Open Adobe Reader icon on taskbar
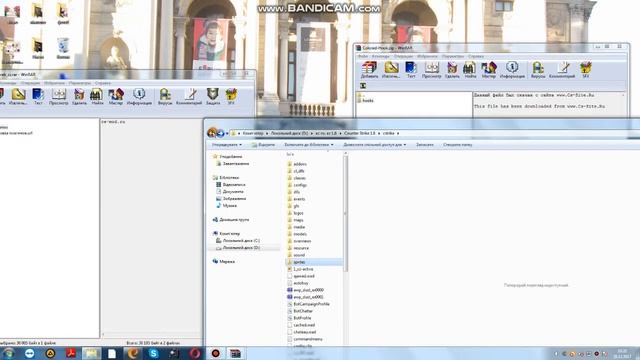 (x=71, y=353)
